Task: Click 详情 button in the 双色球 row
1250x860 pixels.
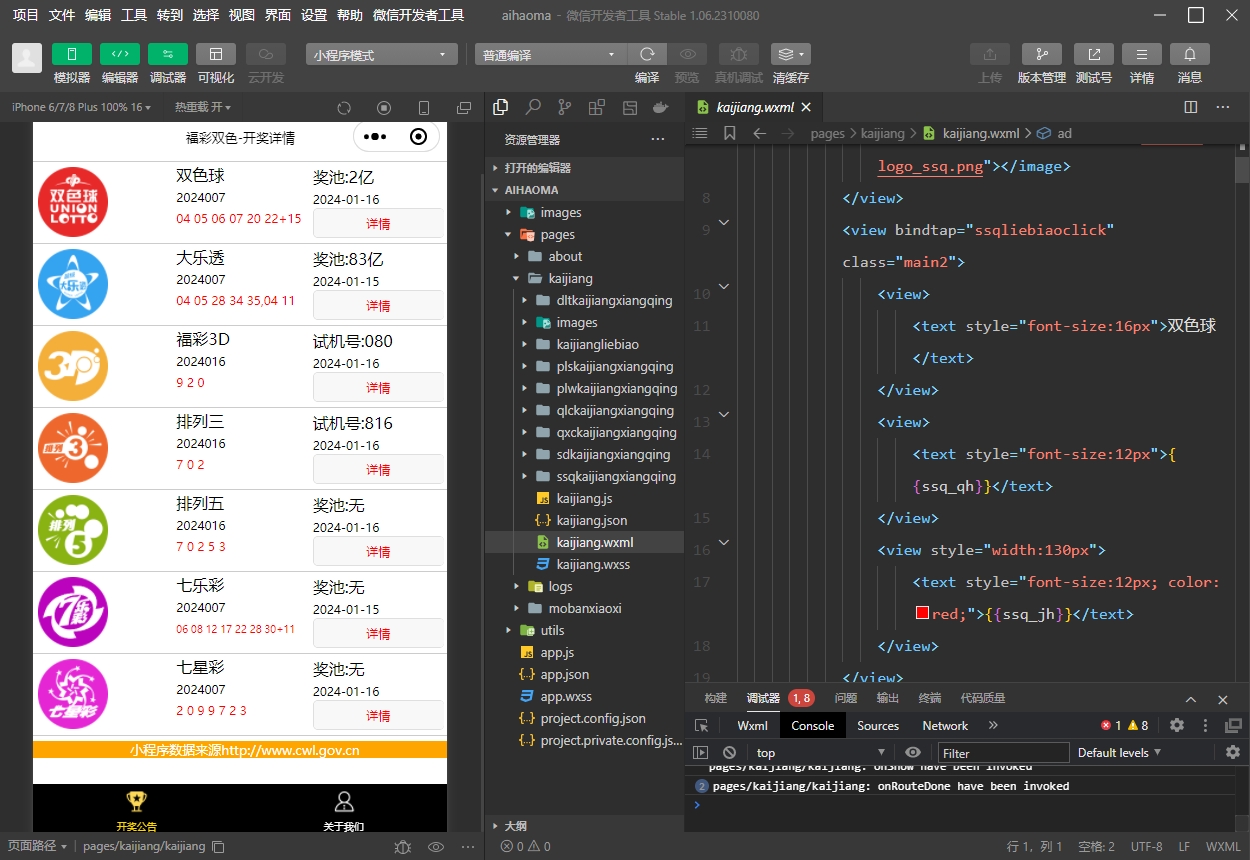Action: coord(378,223)
